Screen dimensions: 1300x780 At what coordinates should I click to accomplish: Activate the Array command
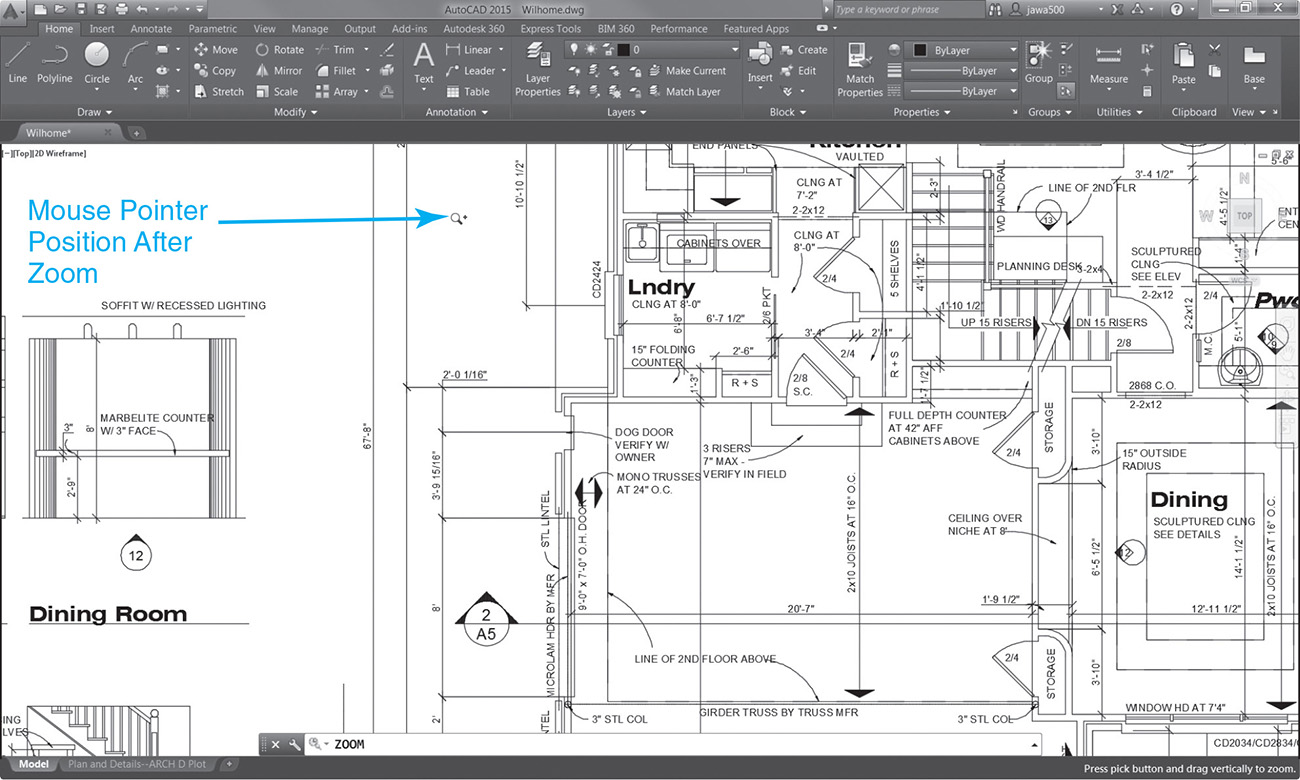coord(336,92)
